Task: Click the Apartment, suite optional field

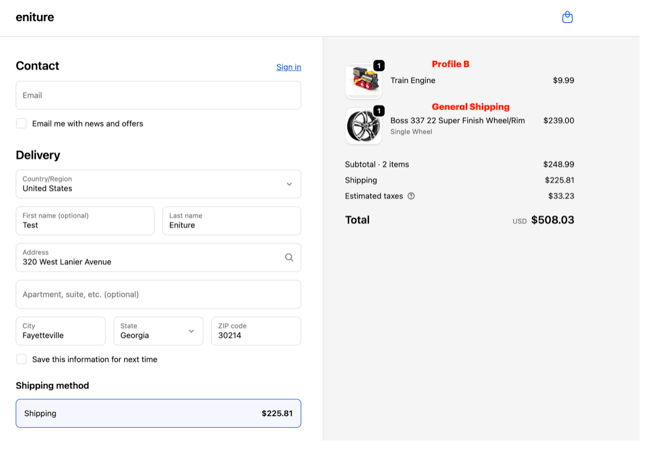Action: tap(158, 295)
